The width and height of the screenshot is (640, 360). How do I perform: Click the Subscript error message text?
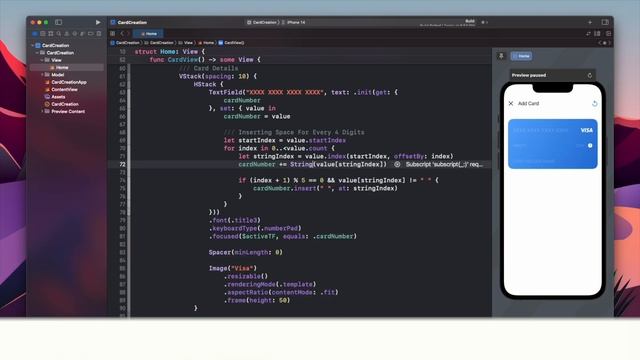pos(444,164)
